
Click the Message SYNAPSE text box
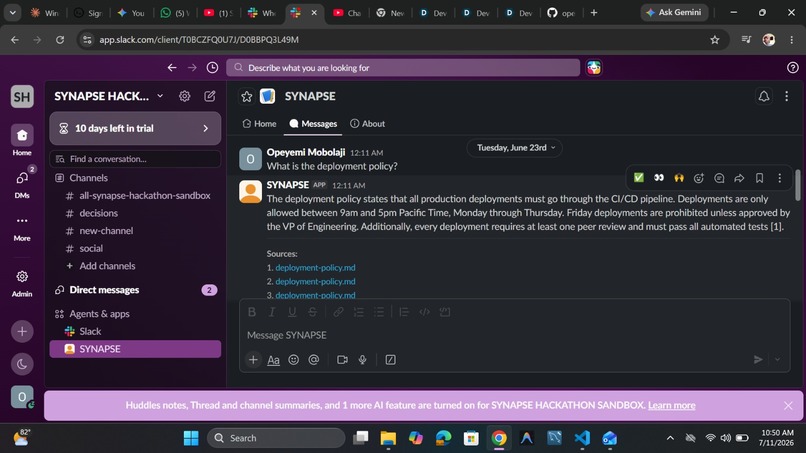pyautogui.click(x=514, y=335)
